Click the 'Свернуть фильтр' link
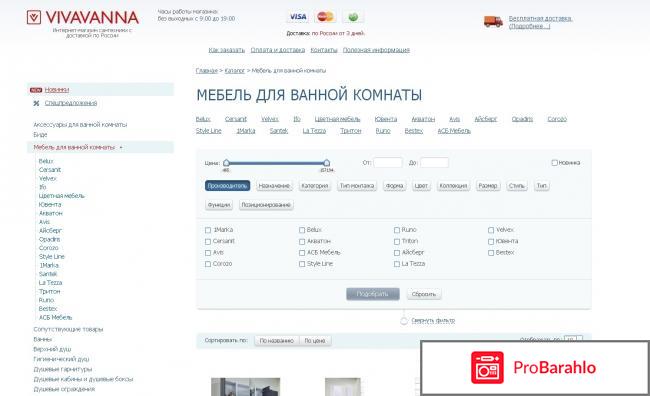Screen dimensions: 650x396 [433, 321]
